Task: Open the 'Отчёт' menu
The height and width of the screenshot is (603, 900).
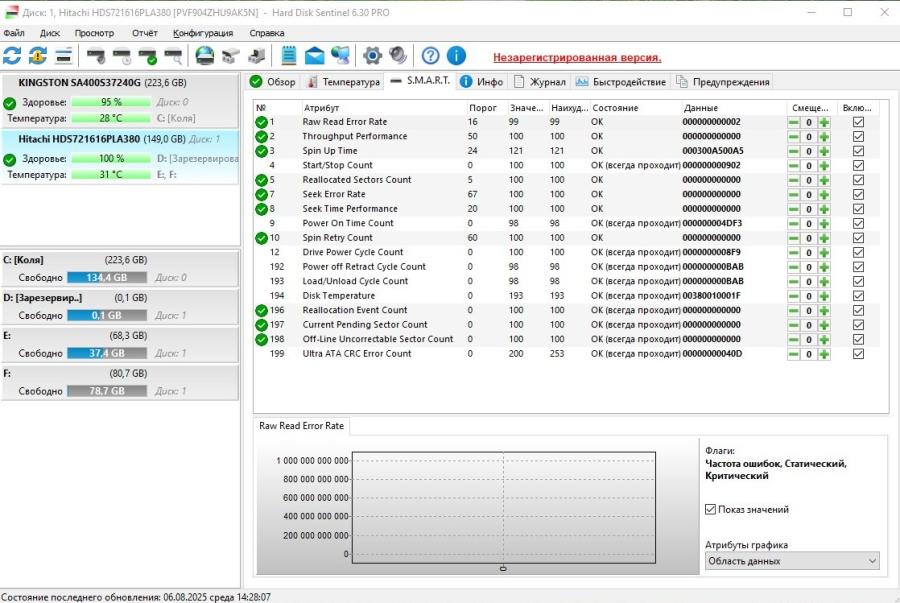Action: [145, 33]
